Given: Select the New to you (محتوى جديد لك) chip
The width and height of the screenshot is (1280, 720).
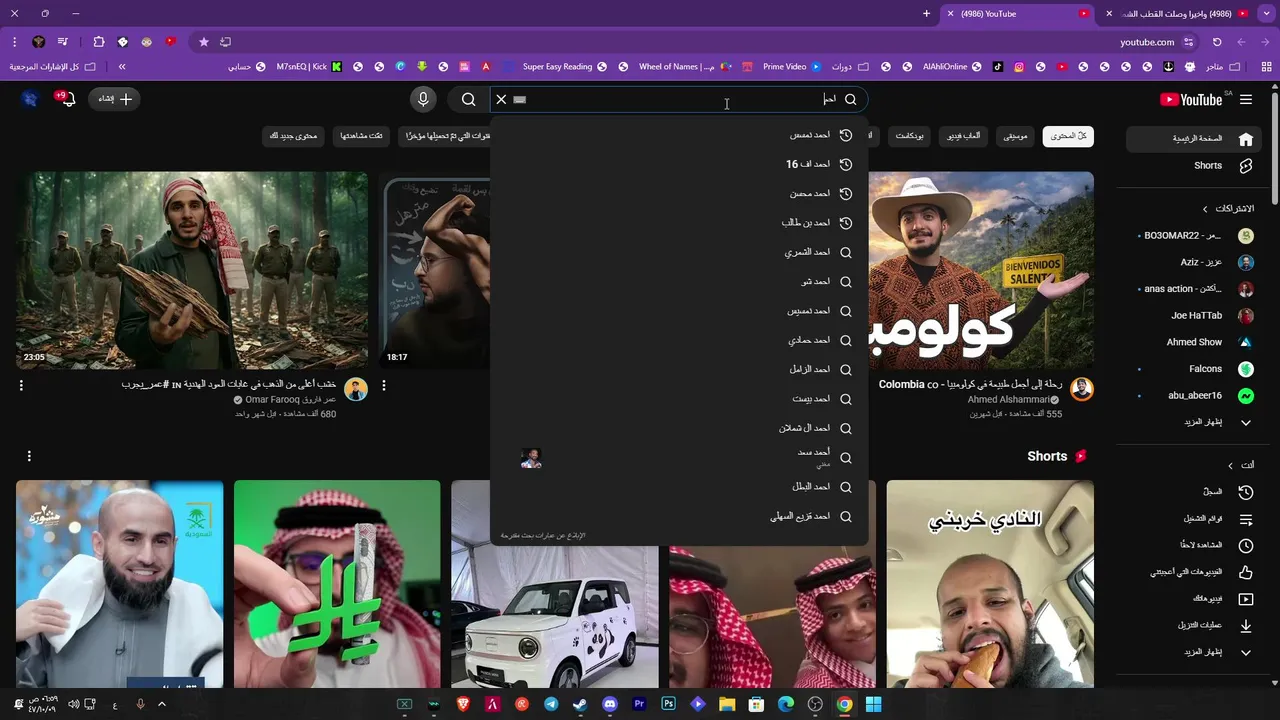Looking at the screenshot, I should [294, 136].
